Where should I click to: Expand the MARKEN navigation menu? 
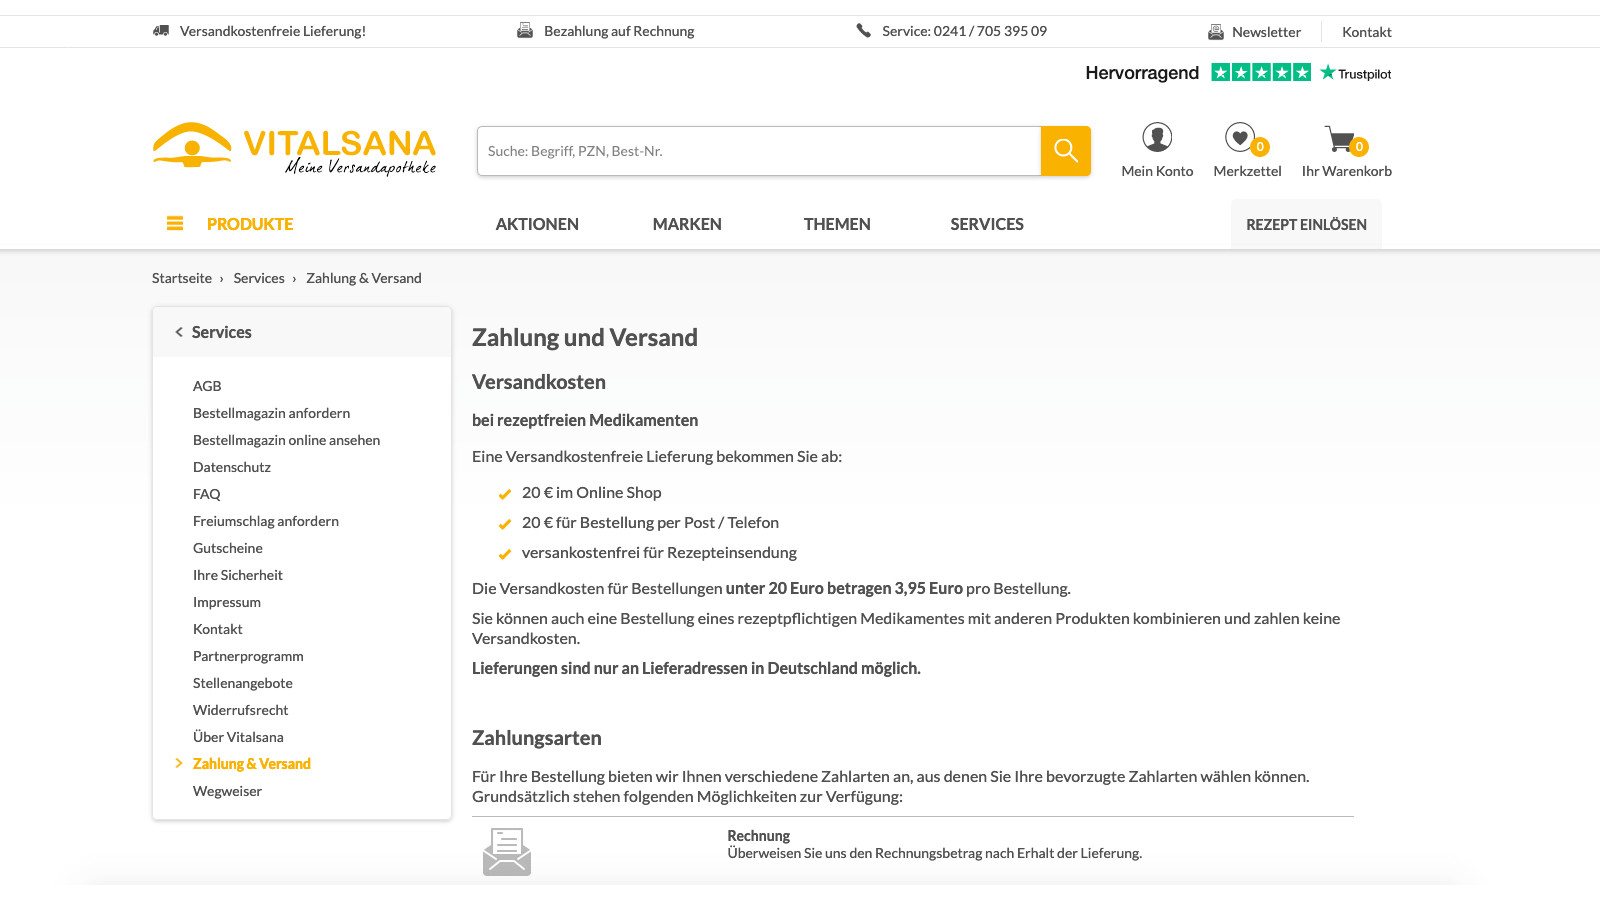(687, 224)
